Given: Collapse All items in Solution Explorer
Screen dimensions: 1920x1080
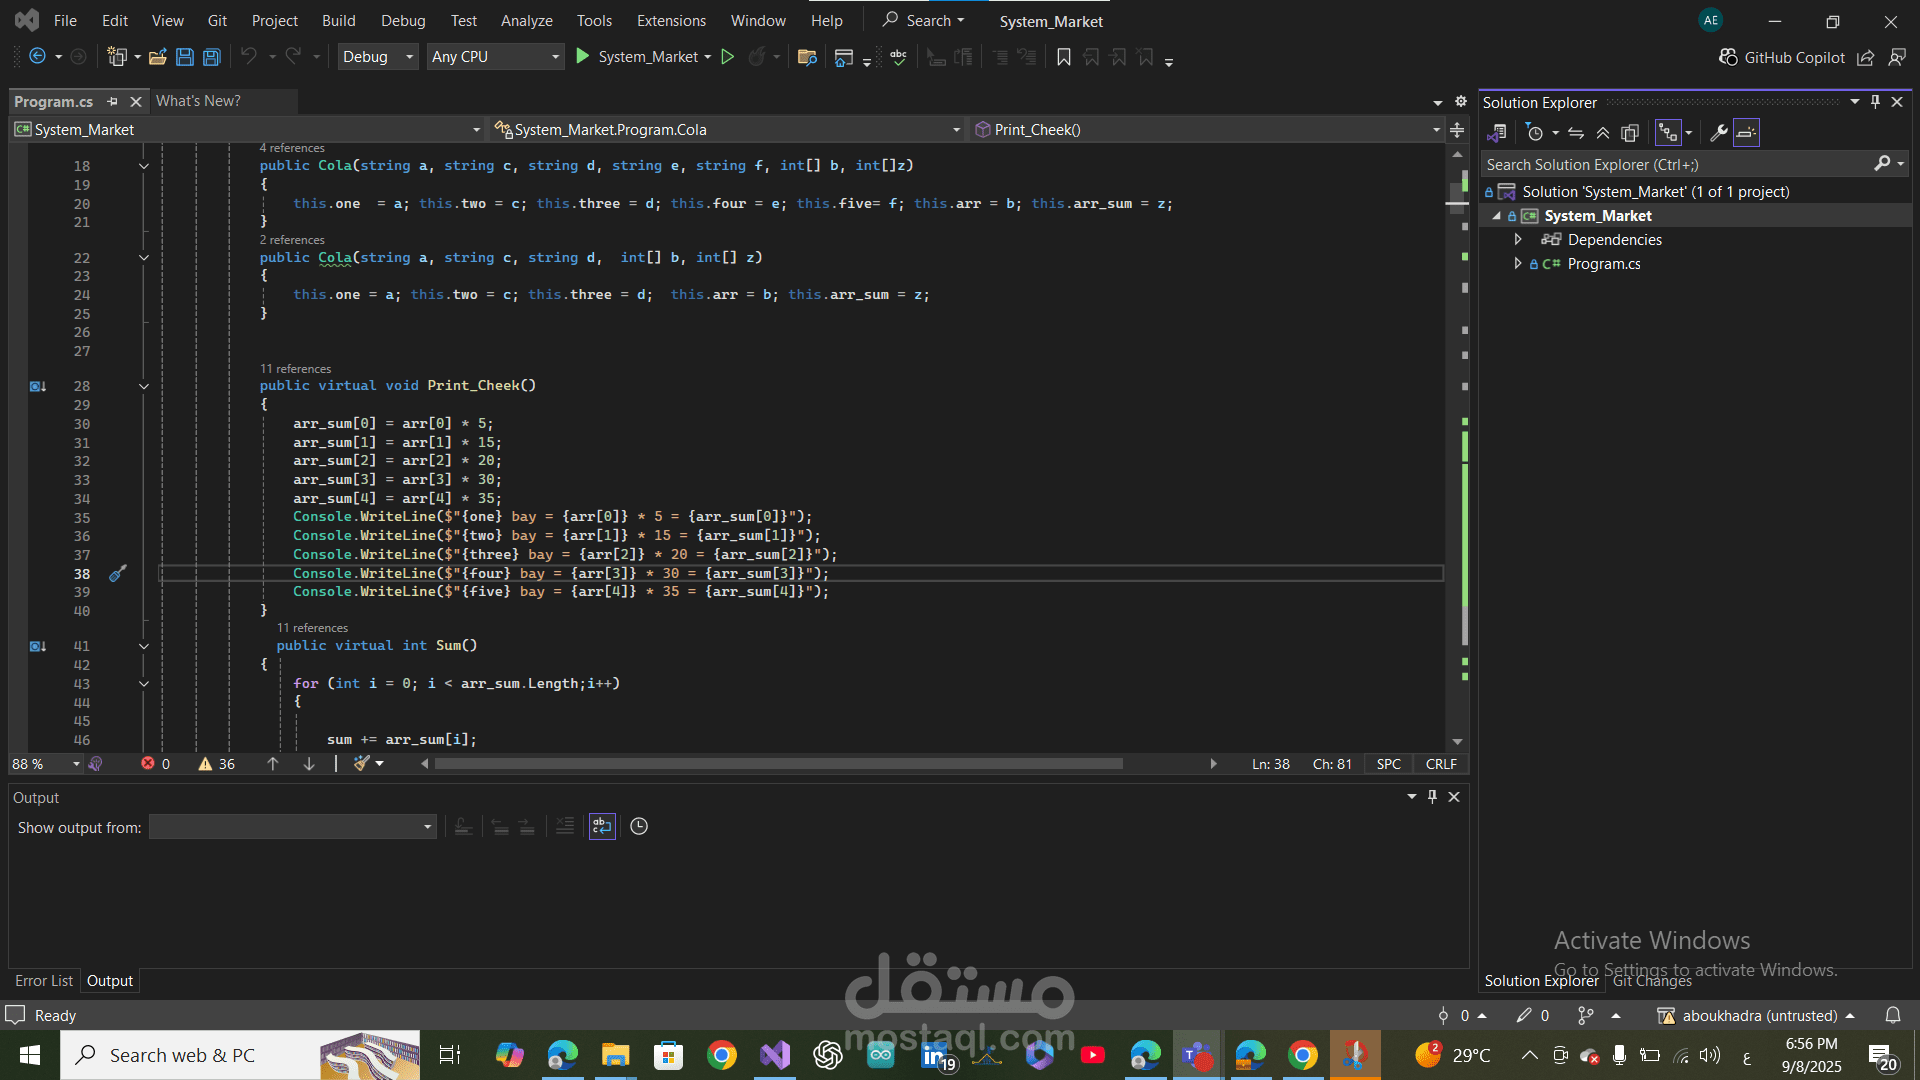Looking at the screenshot, I should 1603,133.
